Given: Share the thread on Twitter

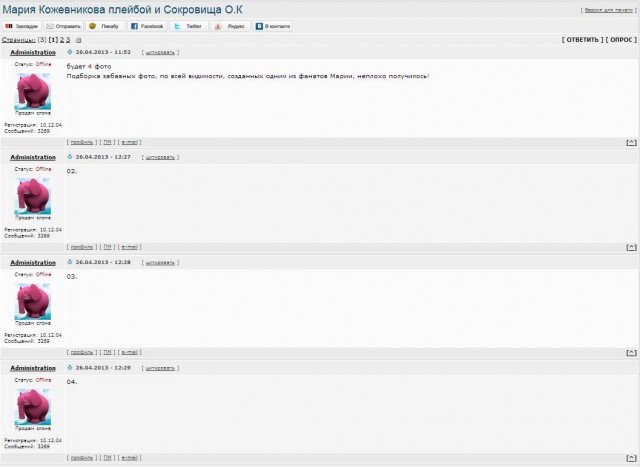Looking at the screenshot, I should point(189,26).
